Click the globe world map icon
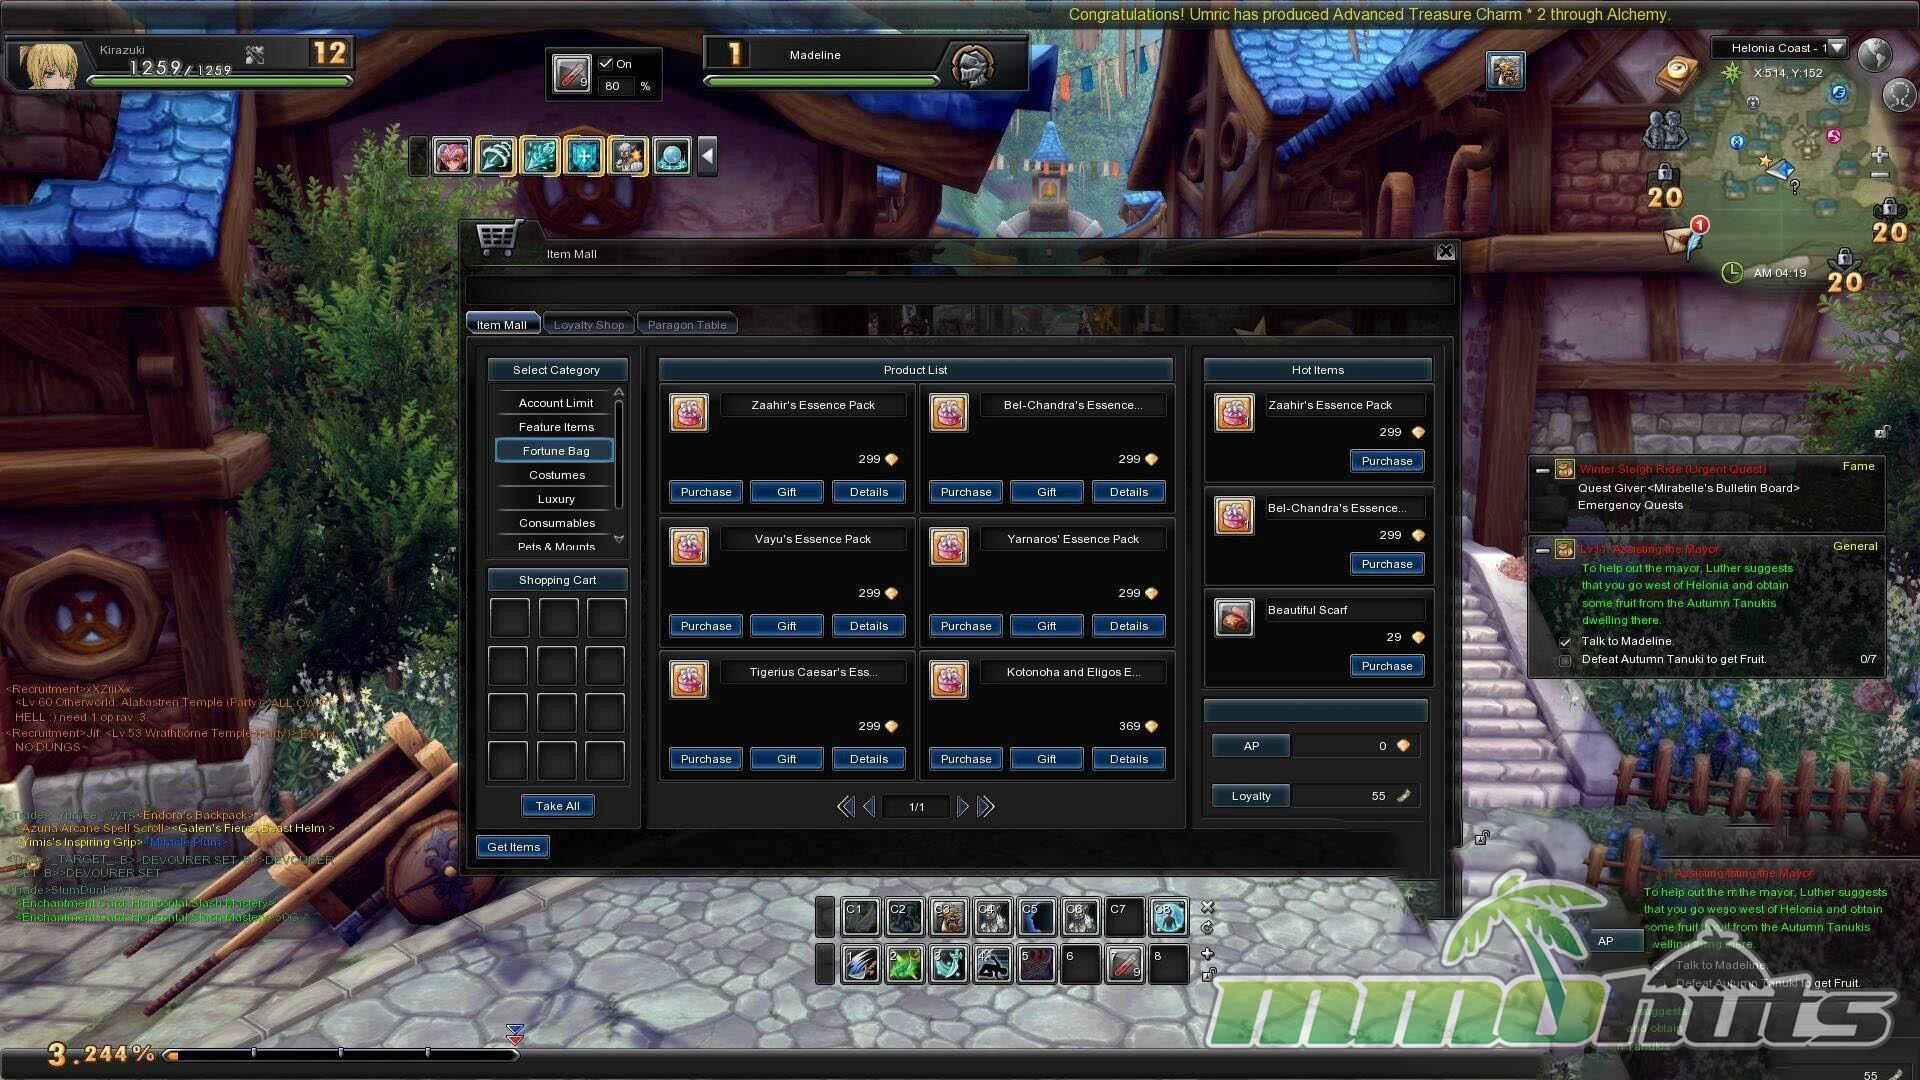1920x1080 pixels. 1875,53
